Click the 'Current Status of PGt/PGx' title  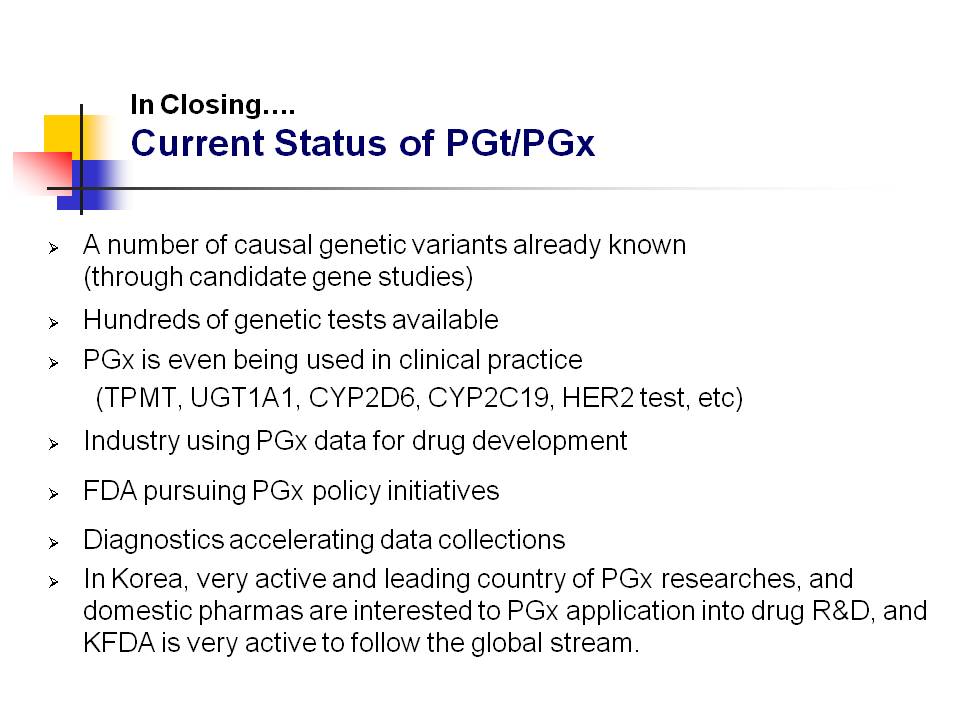(x=362, y=143)
